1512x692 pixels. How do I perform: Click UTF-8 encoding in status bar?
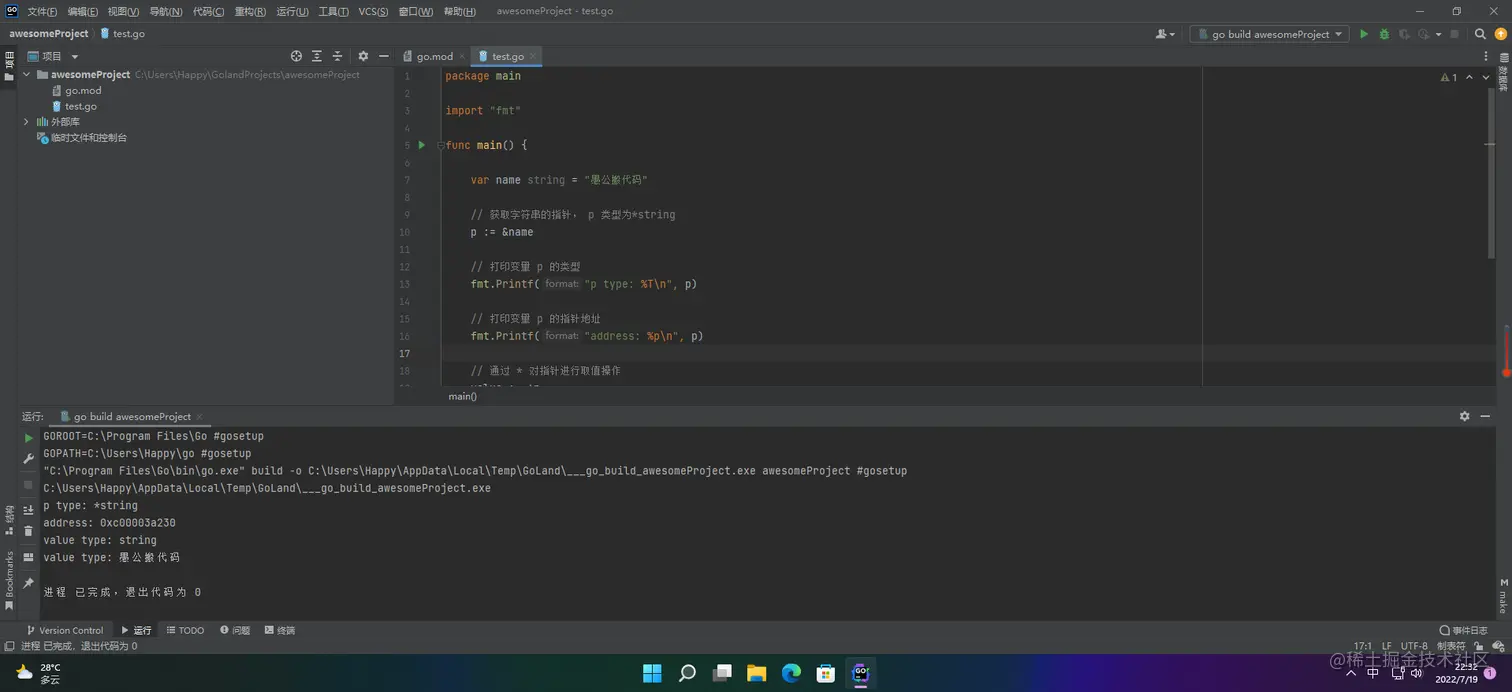(x=1414, y=646)
